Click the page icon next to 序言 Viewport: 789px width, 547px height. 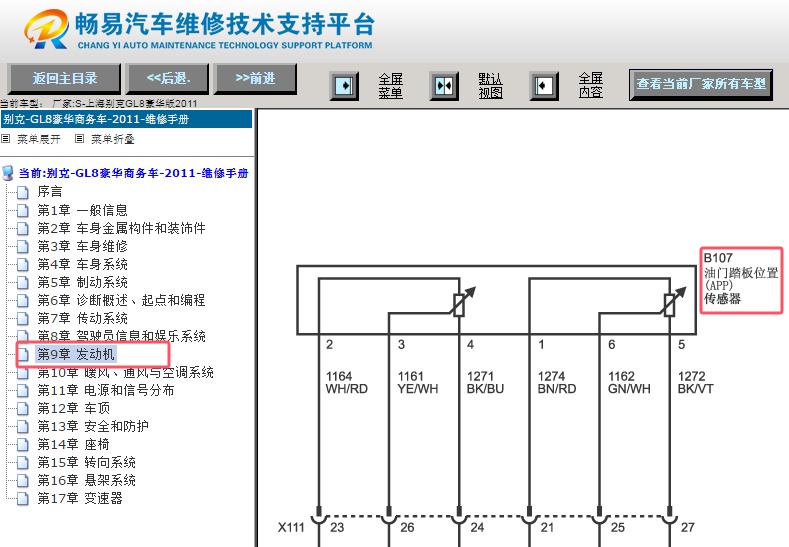coord(23,192)
